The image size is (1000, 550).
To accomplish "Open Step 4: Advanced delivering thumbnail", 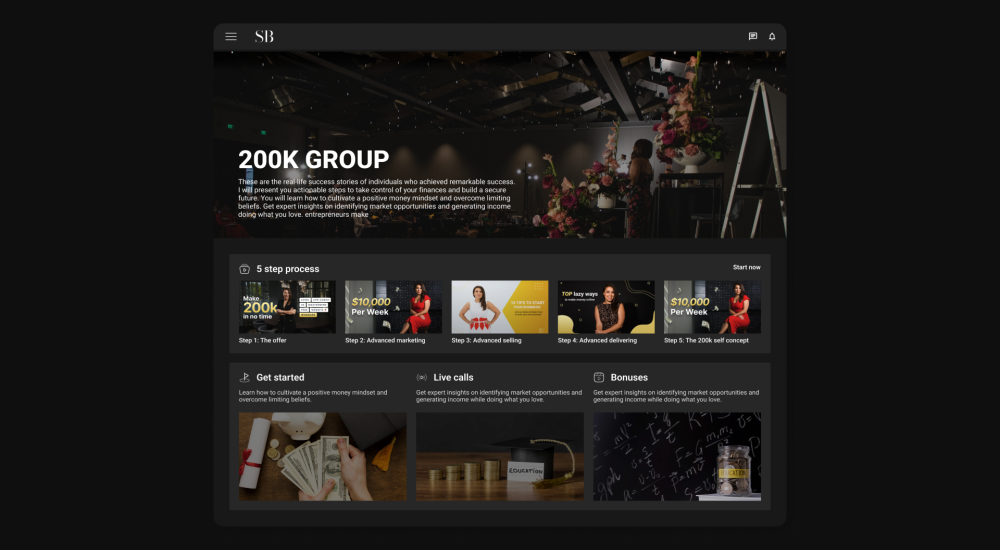I will tap(606, 307).
